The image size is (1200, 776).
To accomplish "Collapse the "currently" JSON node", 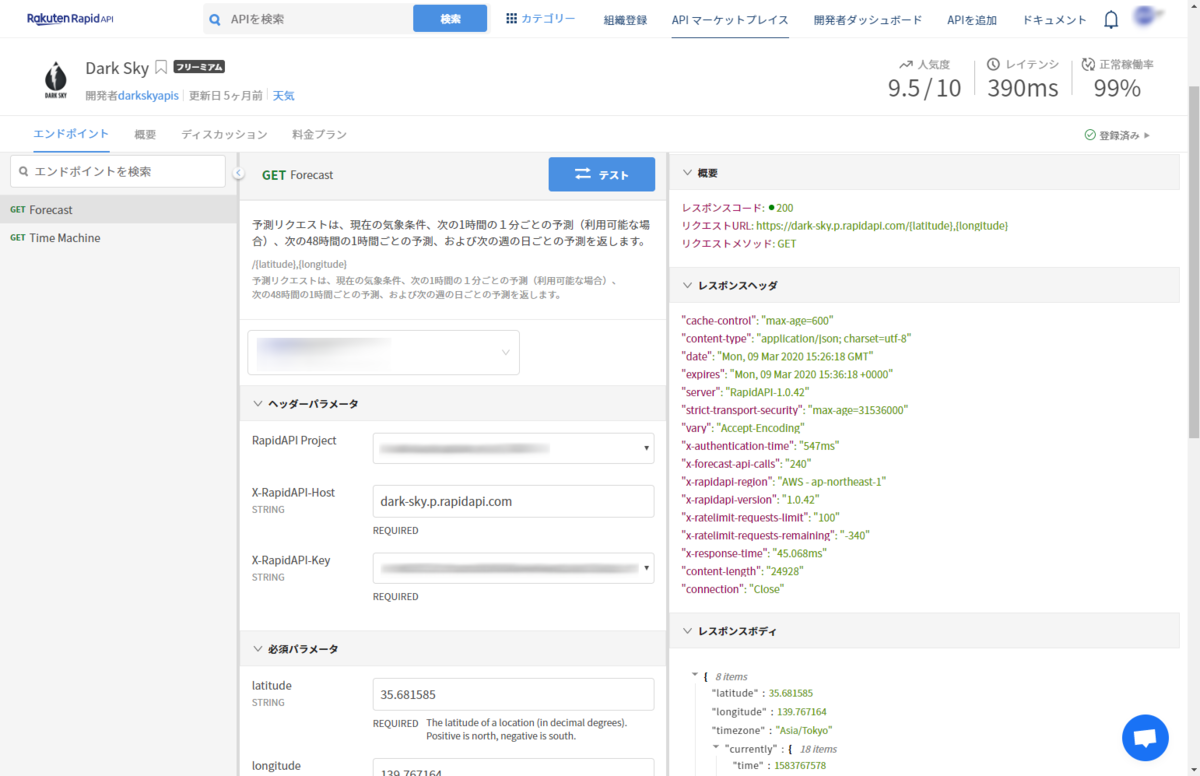I will click(x=716, y=748).
